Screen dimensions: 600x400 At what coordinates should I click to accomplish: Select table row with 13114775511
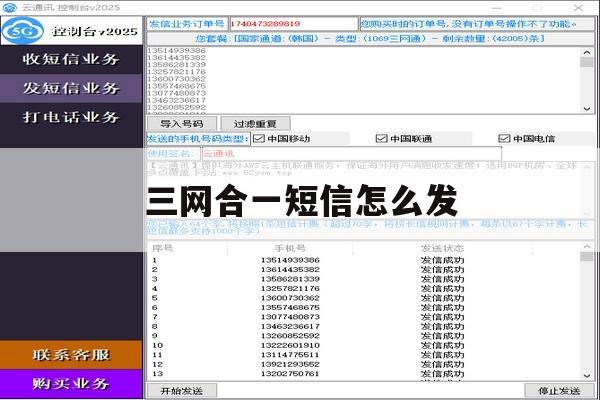[x=364, y=355]
